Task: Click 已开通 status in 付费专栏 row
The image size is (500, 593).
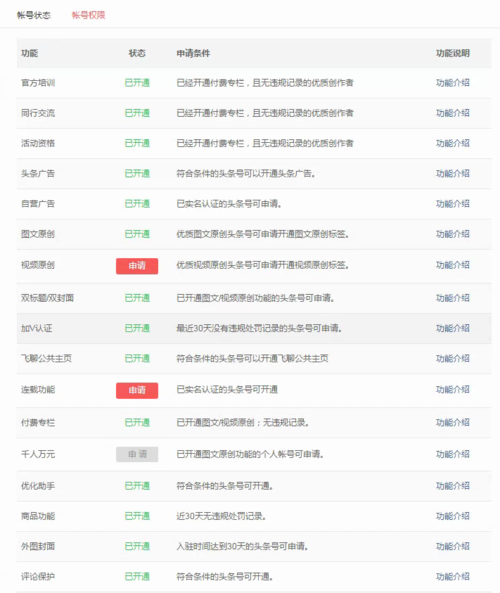Action: pyautogui.click(x=137, y=422)
